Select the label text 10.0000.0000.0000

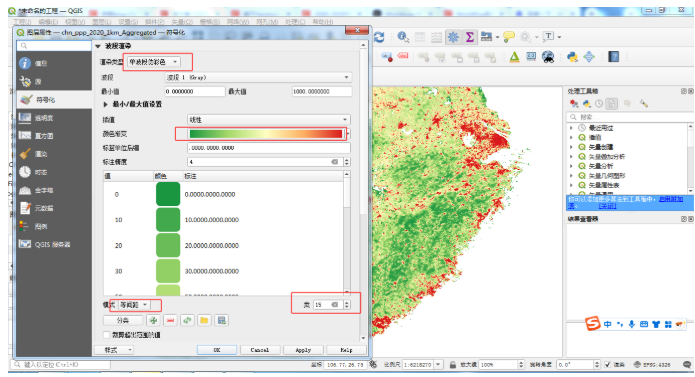coord(212,220)
